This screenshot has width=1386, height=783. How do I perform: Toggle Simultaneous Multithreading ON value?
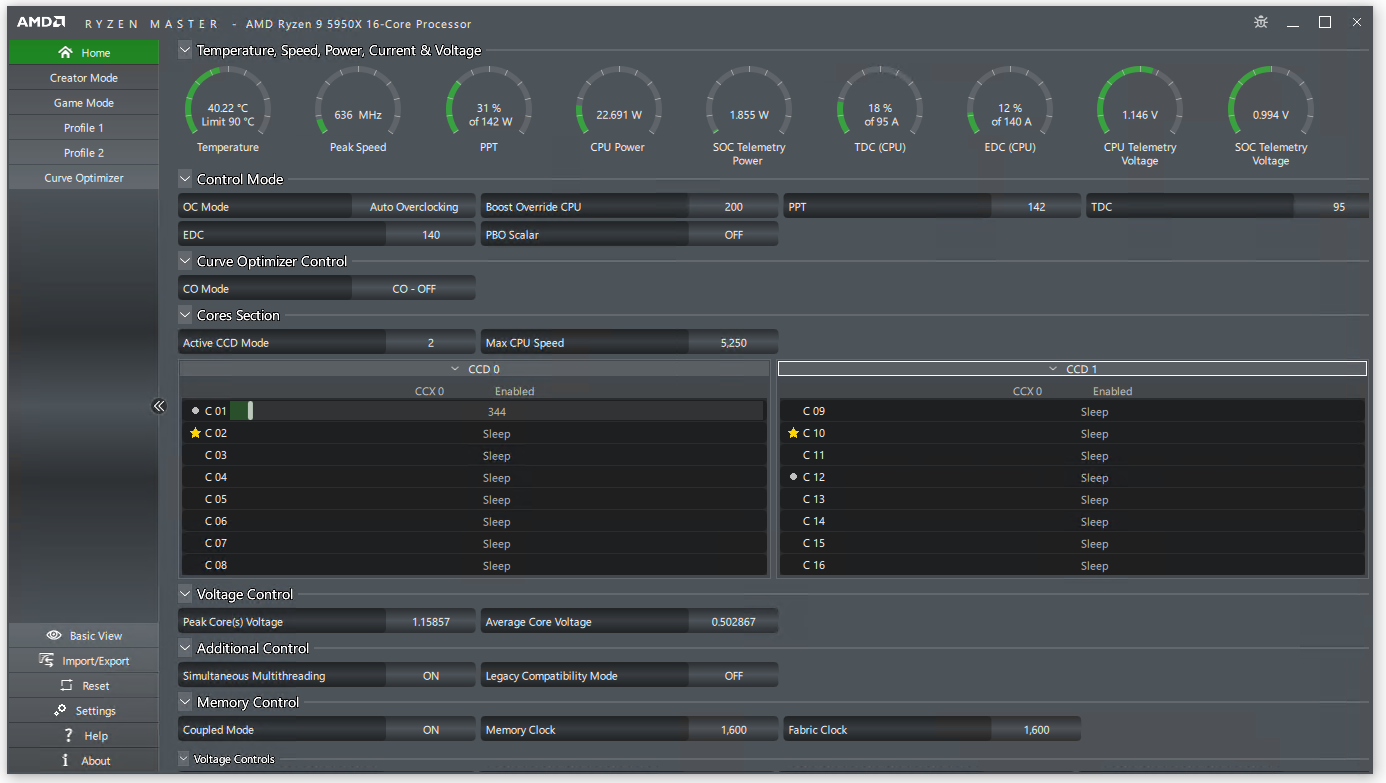click(431, 676)
